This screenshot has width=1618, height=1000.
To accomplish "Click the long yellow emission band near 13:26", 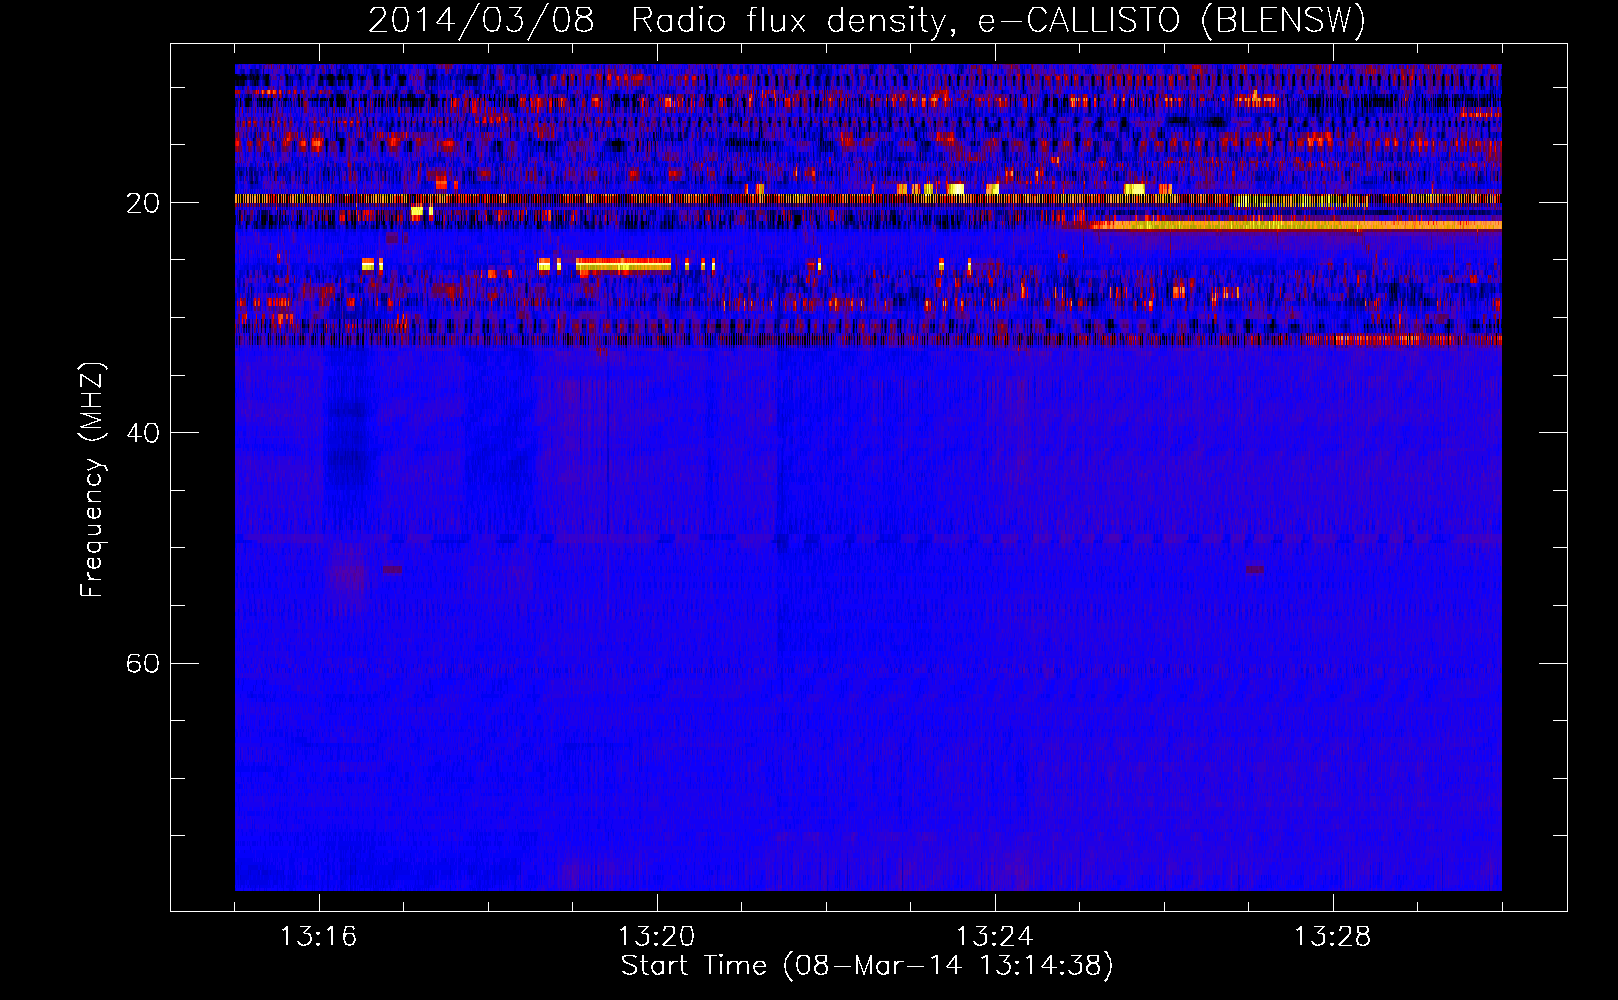I will click(1298, 225).
